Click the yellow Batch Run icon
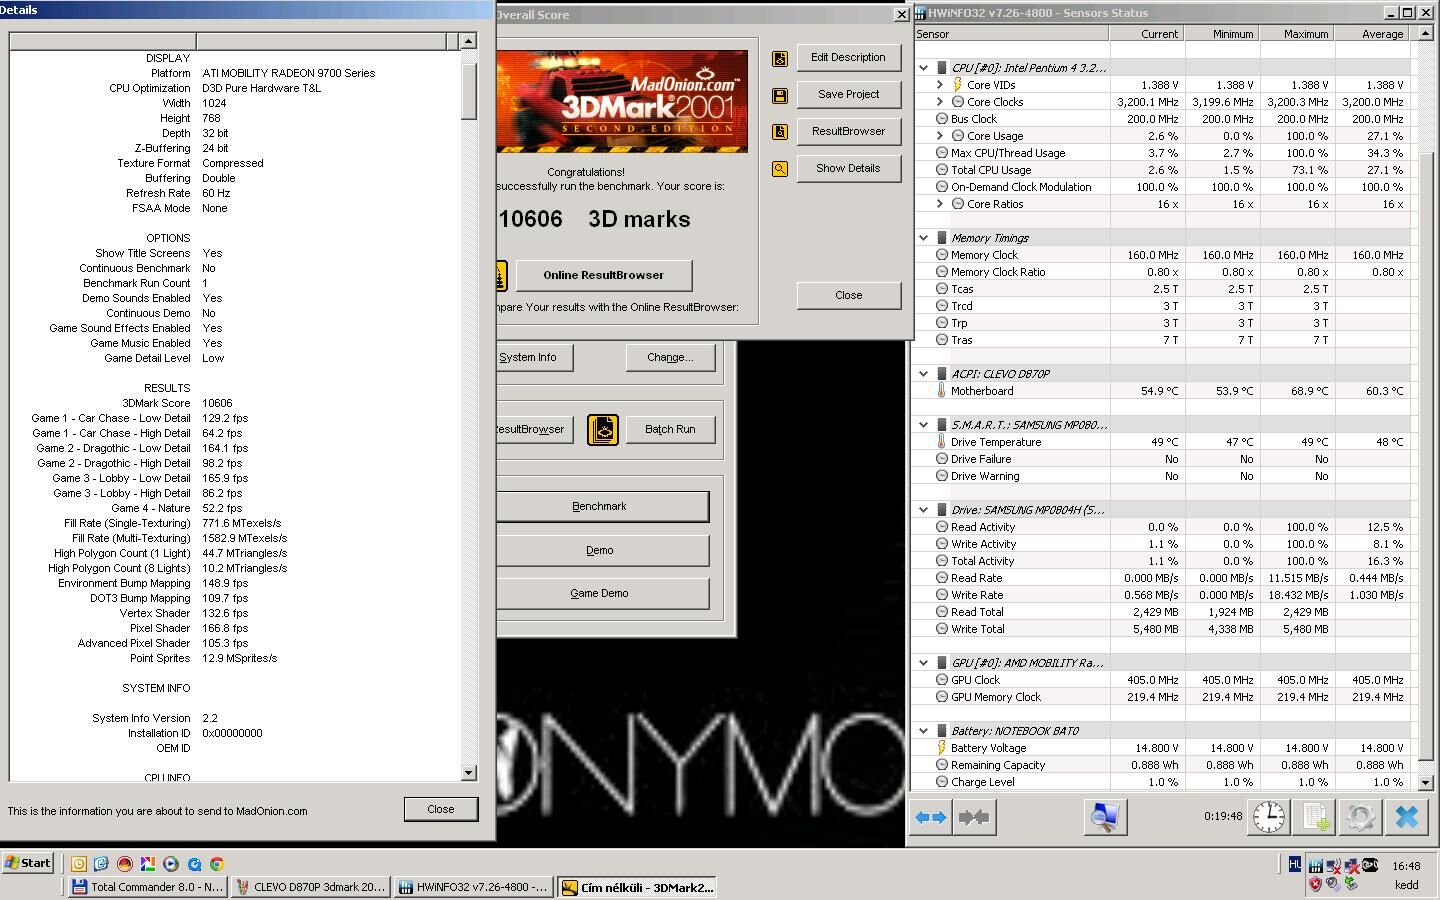The width and height of the screenshot is (1440, 900). pos(602,430)
